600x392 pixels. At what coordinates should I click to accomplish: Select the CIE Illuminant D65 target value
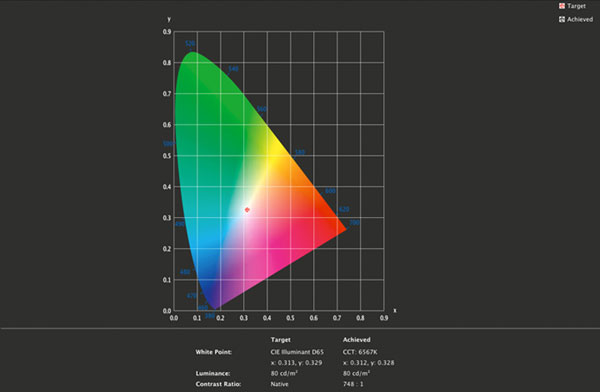coord(297,352)
